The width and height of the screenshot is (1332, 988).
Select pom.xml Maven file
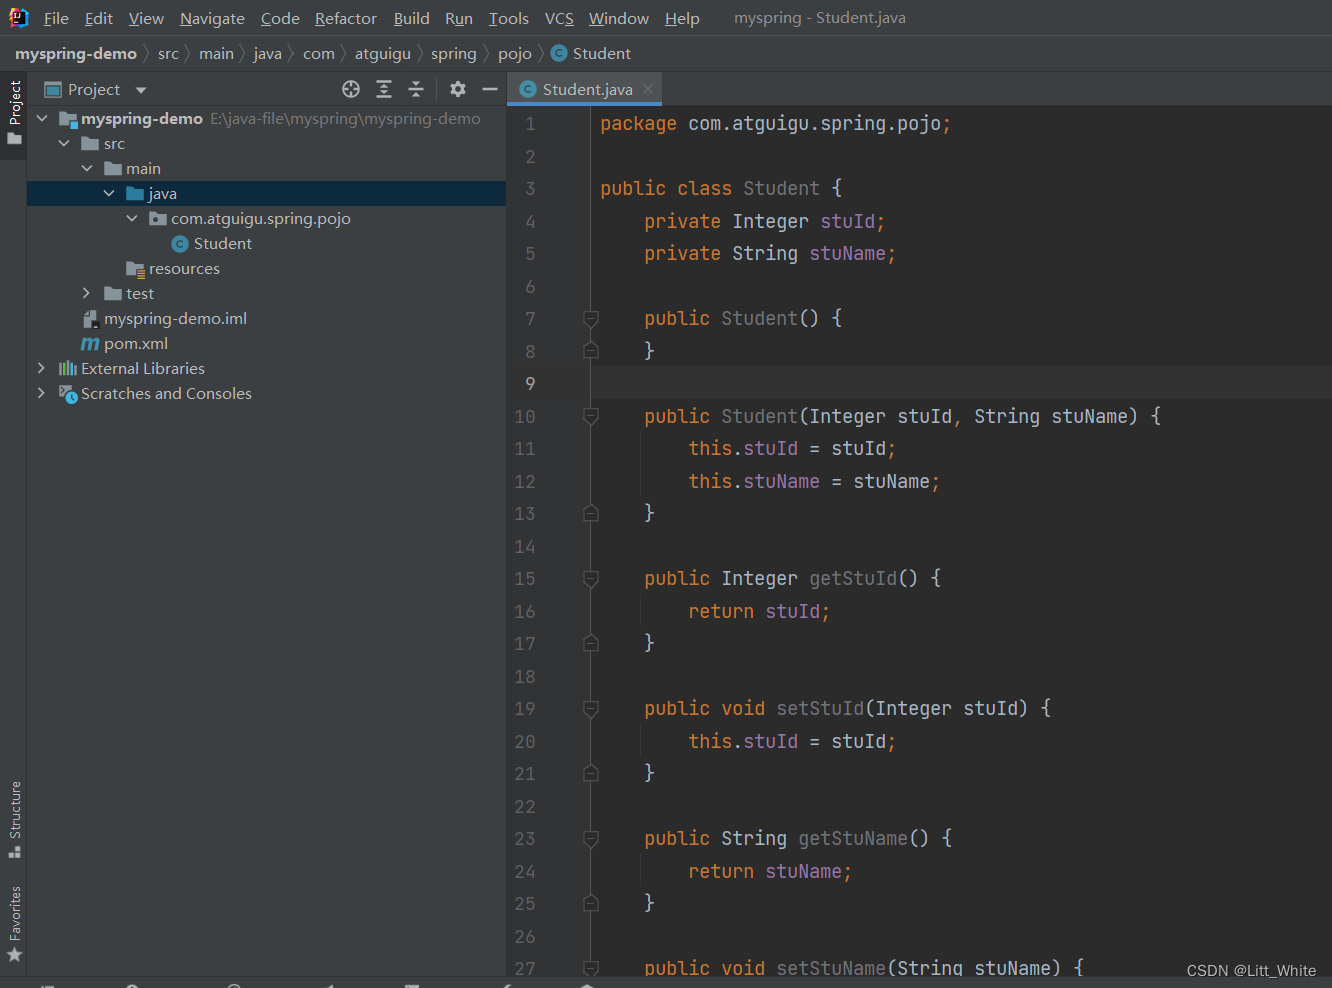coord(135,344)
